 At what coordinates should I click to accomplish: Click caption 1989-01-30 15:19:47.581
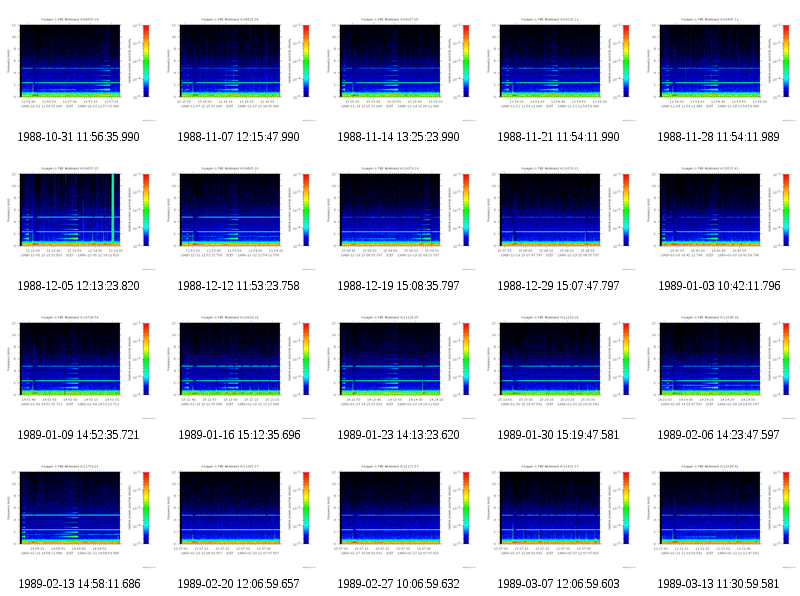pos(558,435)
